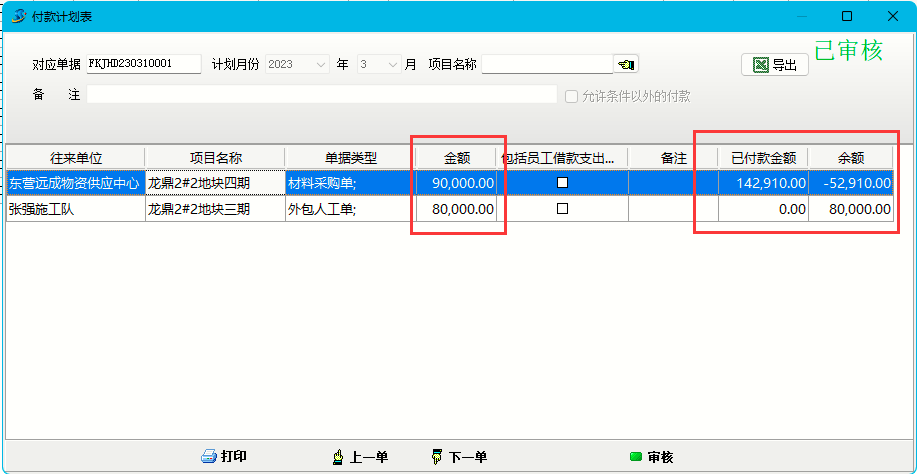917x474 pixels.
Task: Toggle 允许条件以外的付款 checkbox
Action: click(572, 97)
